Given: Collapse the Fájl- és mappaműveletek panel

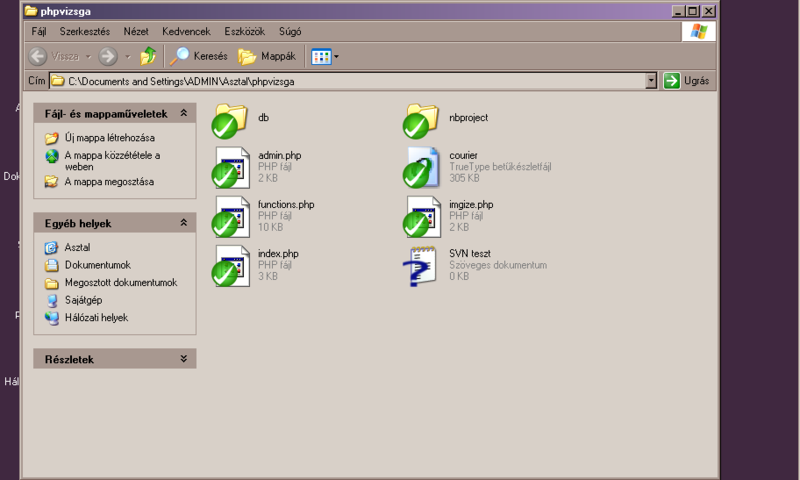Looking at the screenshot, I should tap(184, 113).
